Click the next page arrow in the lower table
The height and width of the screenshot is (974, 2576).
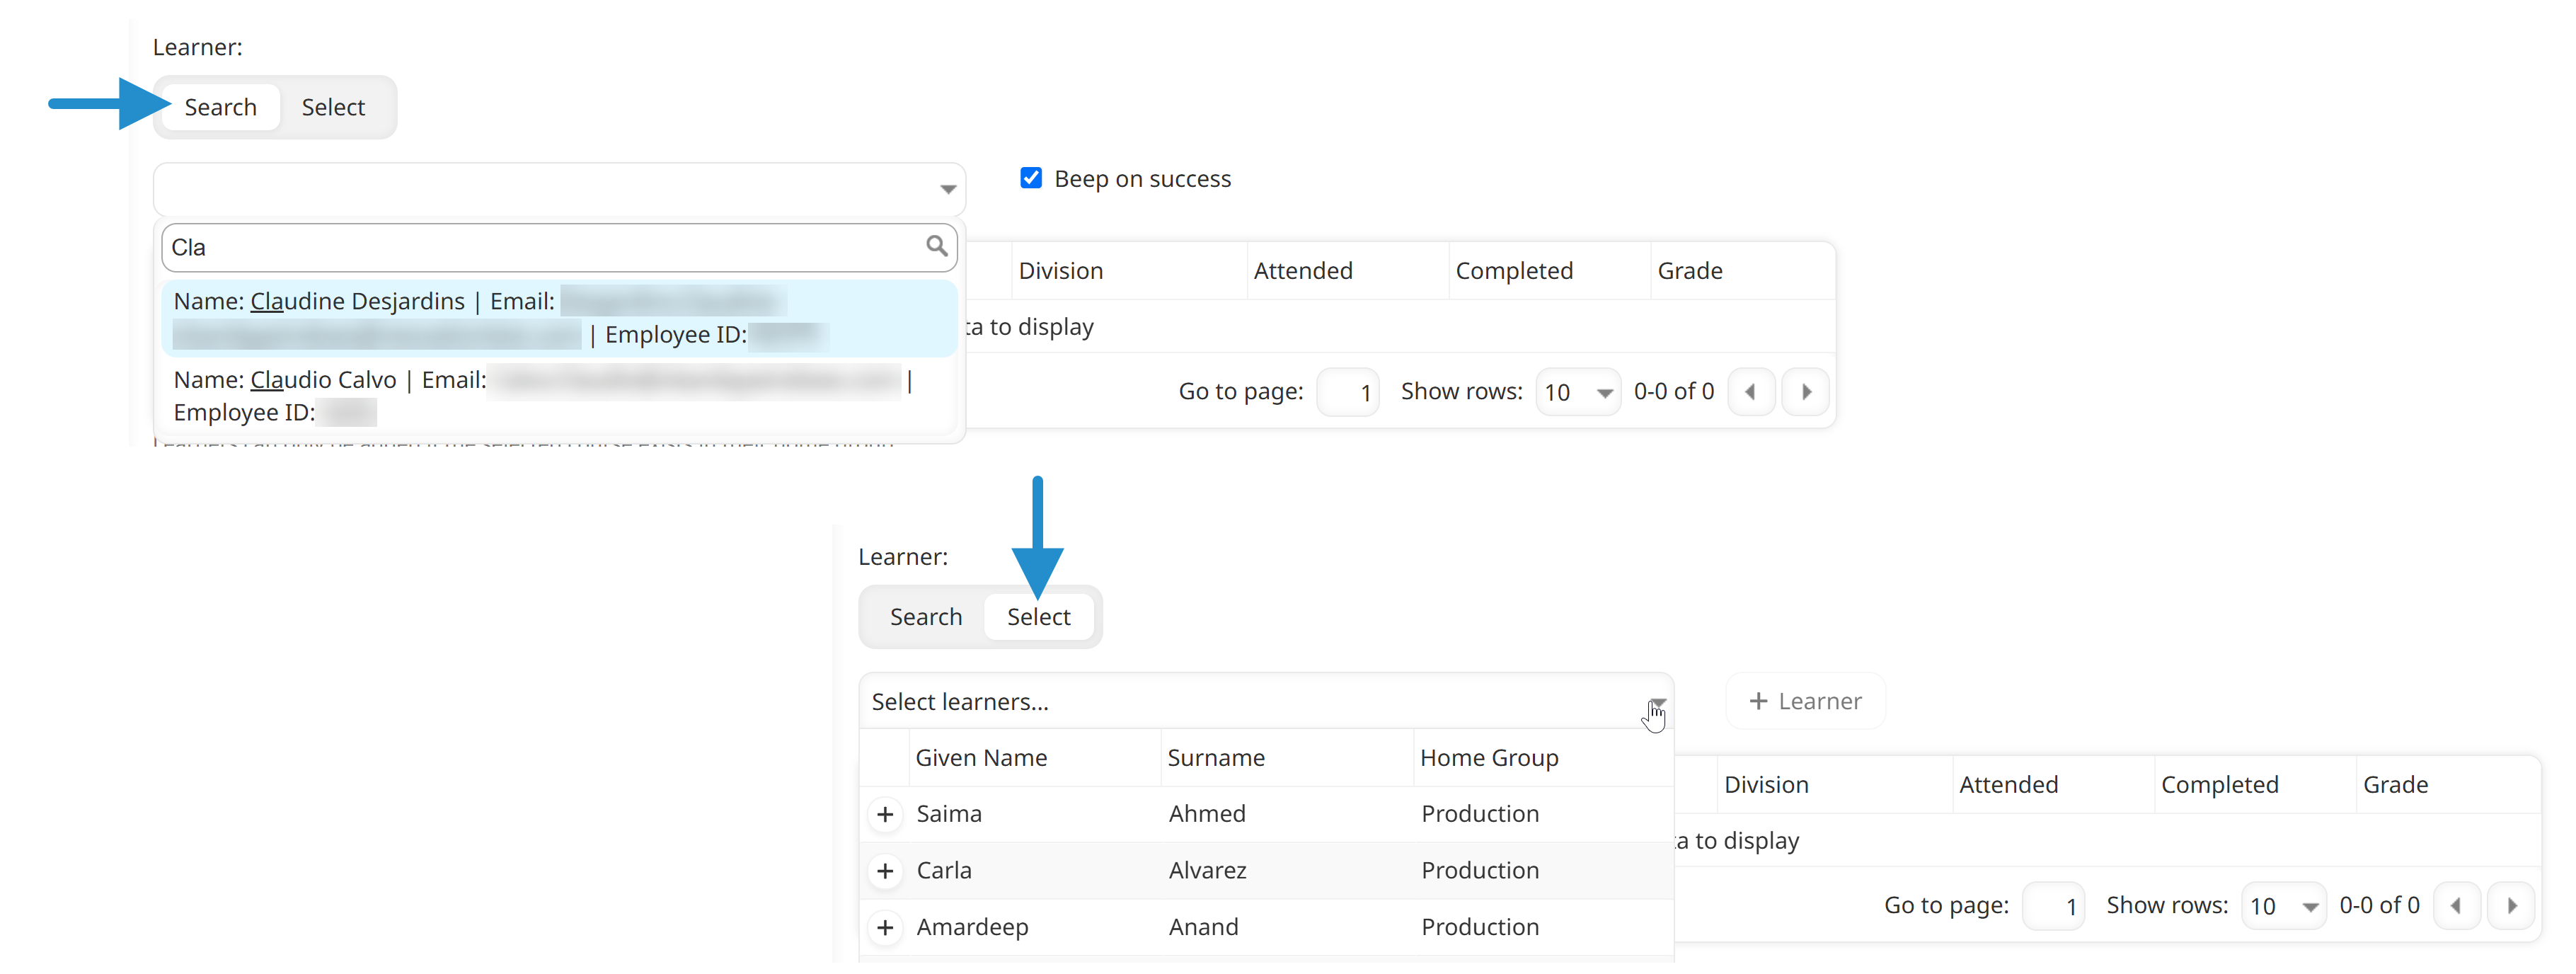pyautogui.click(x=2512, y=906)
